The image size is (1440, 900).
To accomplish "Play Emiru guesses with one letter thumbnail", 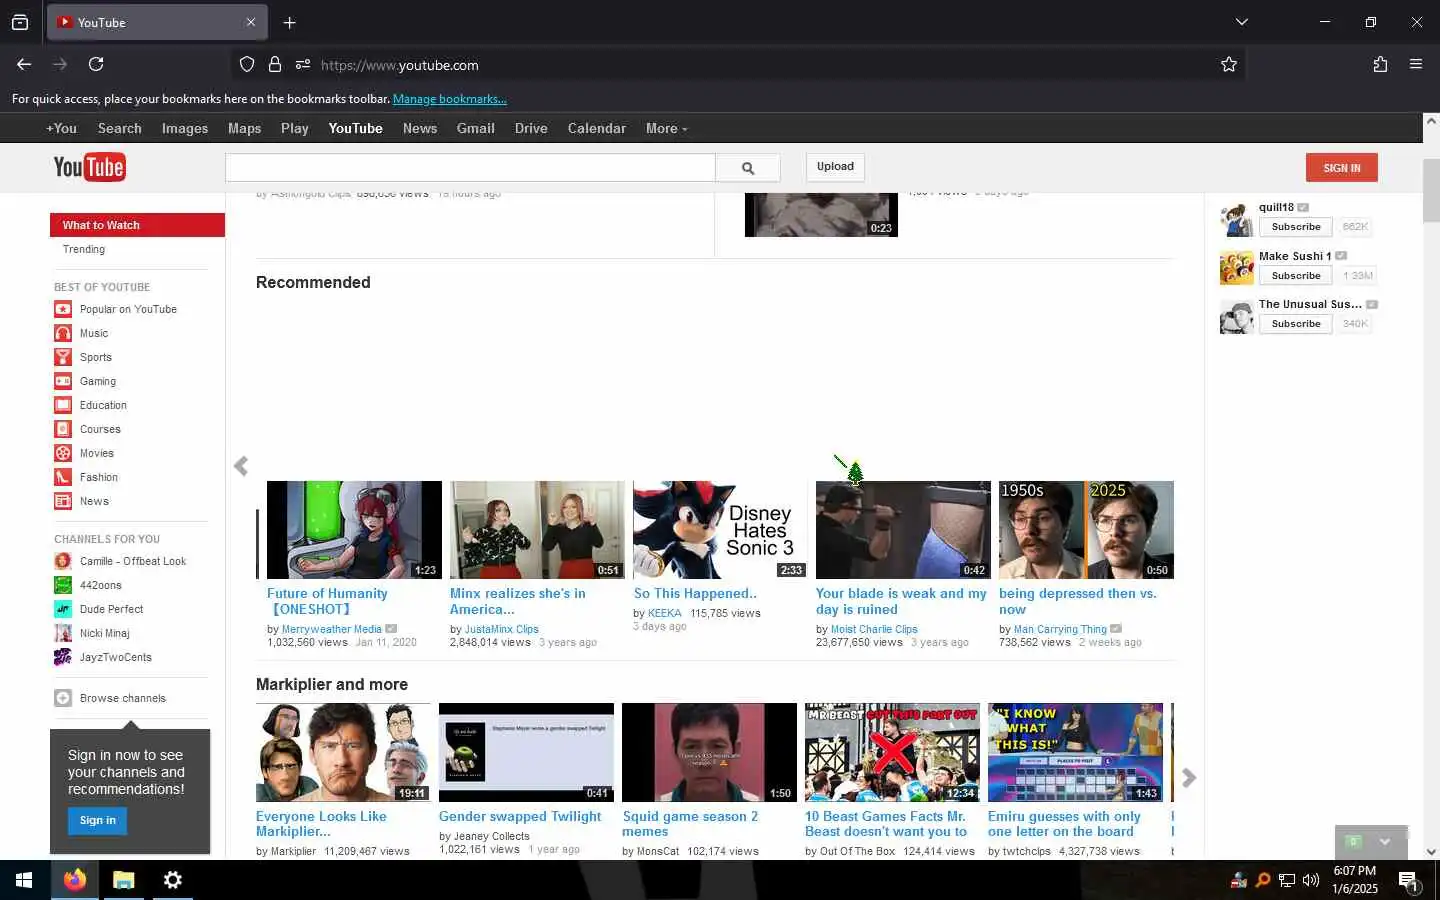I will [x=1075, y=752].
